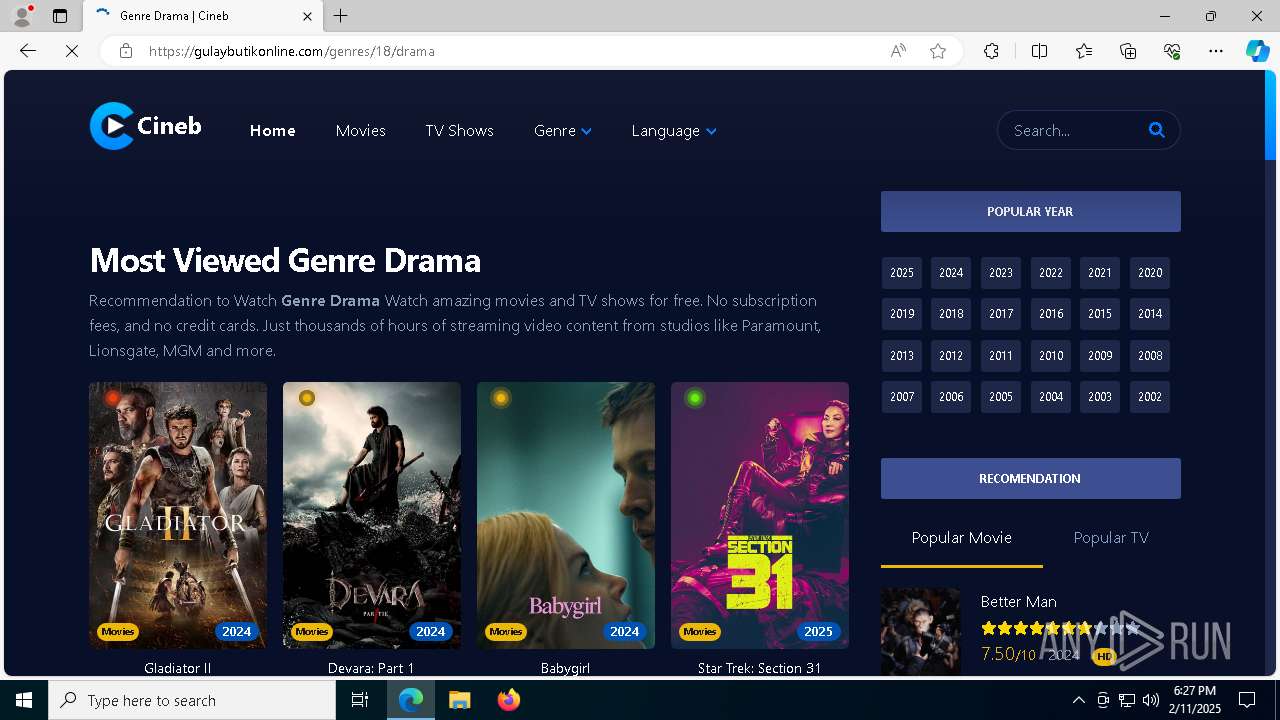Viewport: 1280px width, 720px height.
Task: Expand the Language dropdown
Action: [x=674, y=131]
